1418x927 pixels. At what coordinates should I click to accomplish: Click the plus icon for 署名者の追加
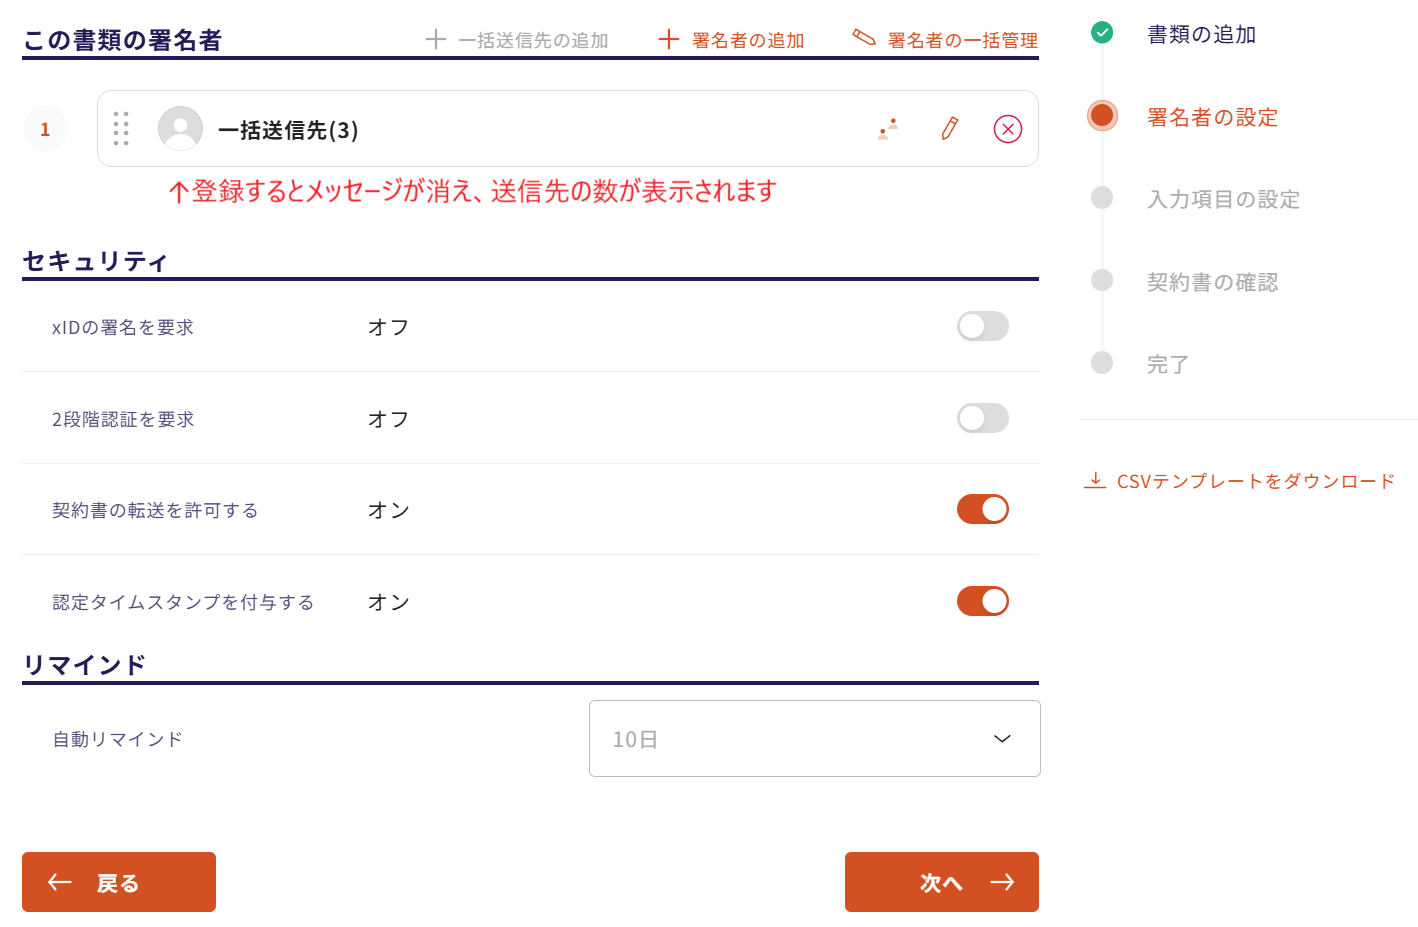[x=668, y=40]
